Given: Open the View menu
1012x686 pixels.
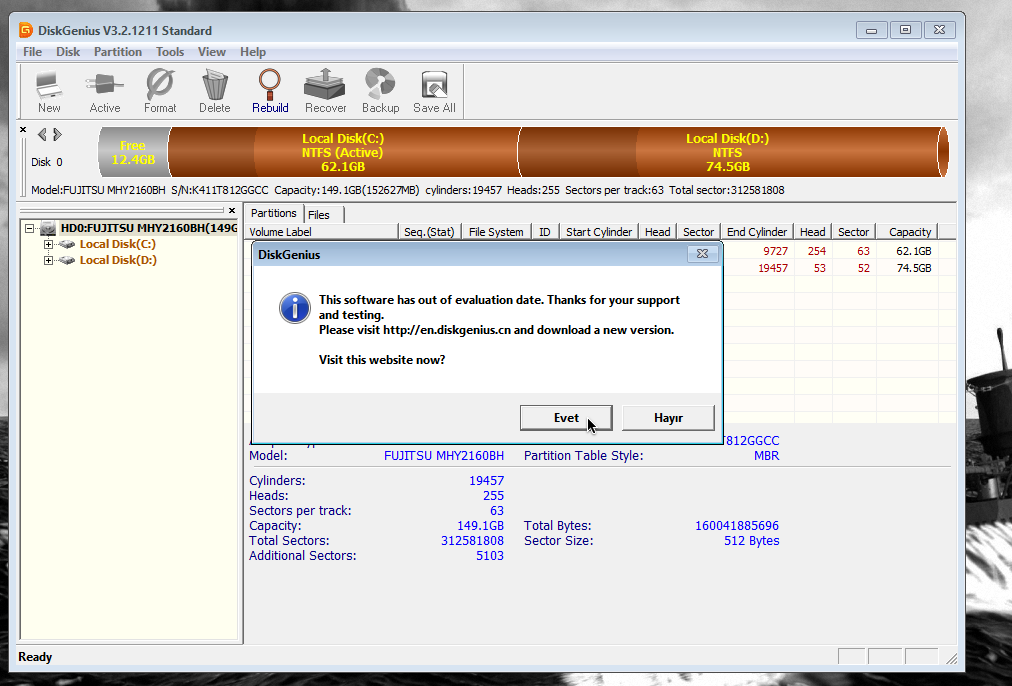Looking at the screenshot, I should click(212, 52).
